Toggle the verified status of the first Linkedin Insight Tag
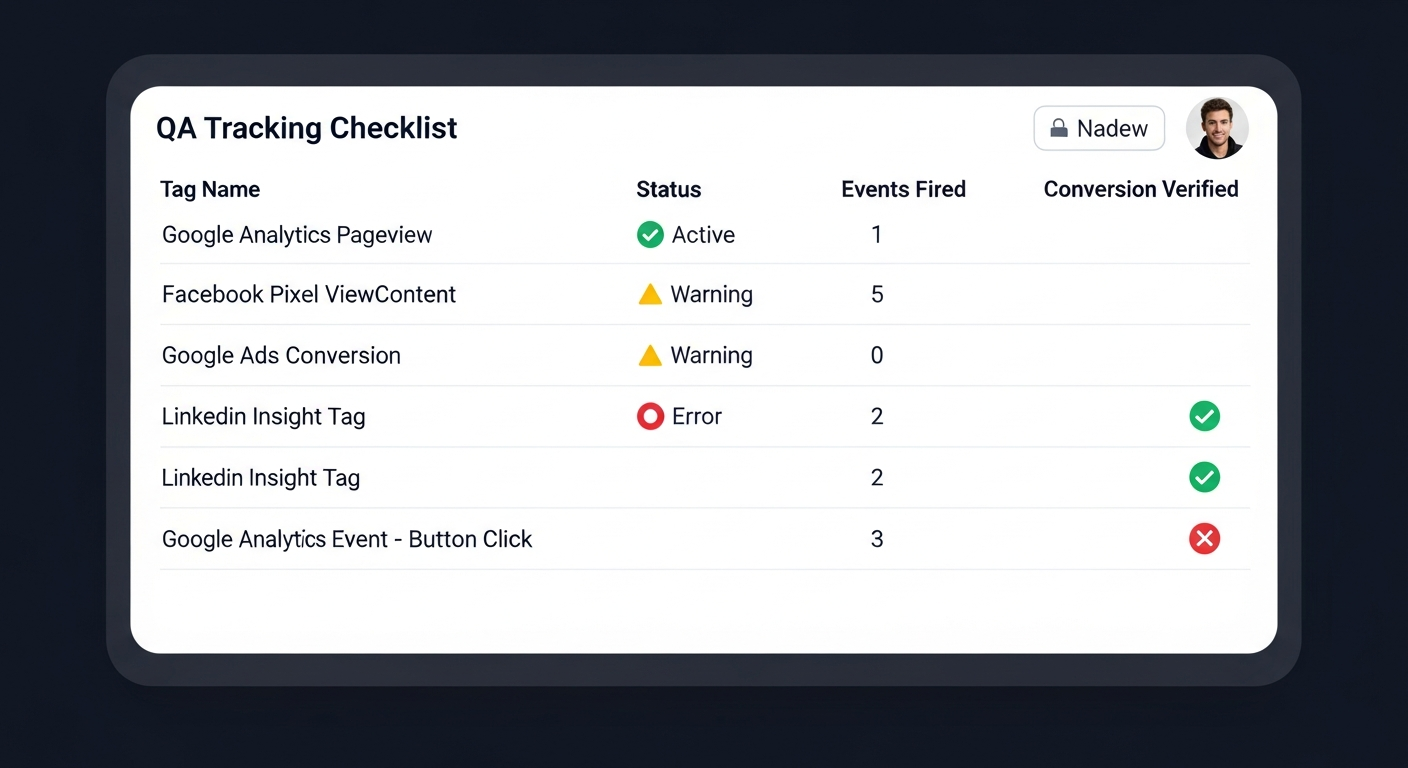This screenshot has width=1408, height=768. click(x=1204, y=416)
